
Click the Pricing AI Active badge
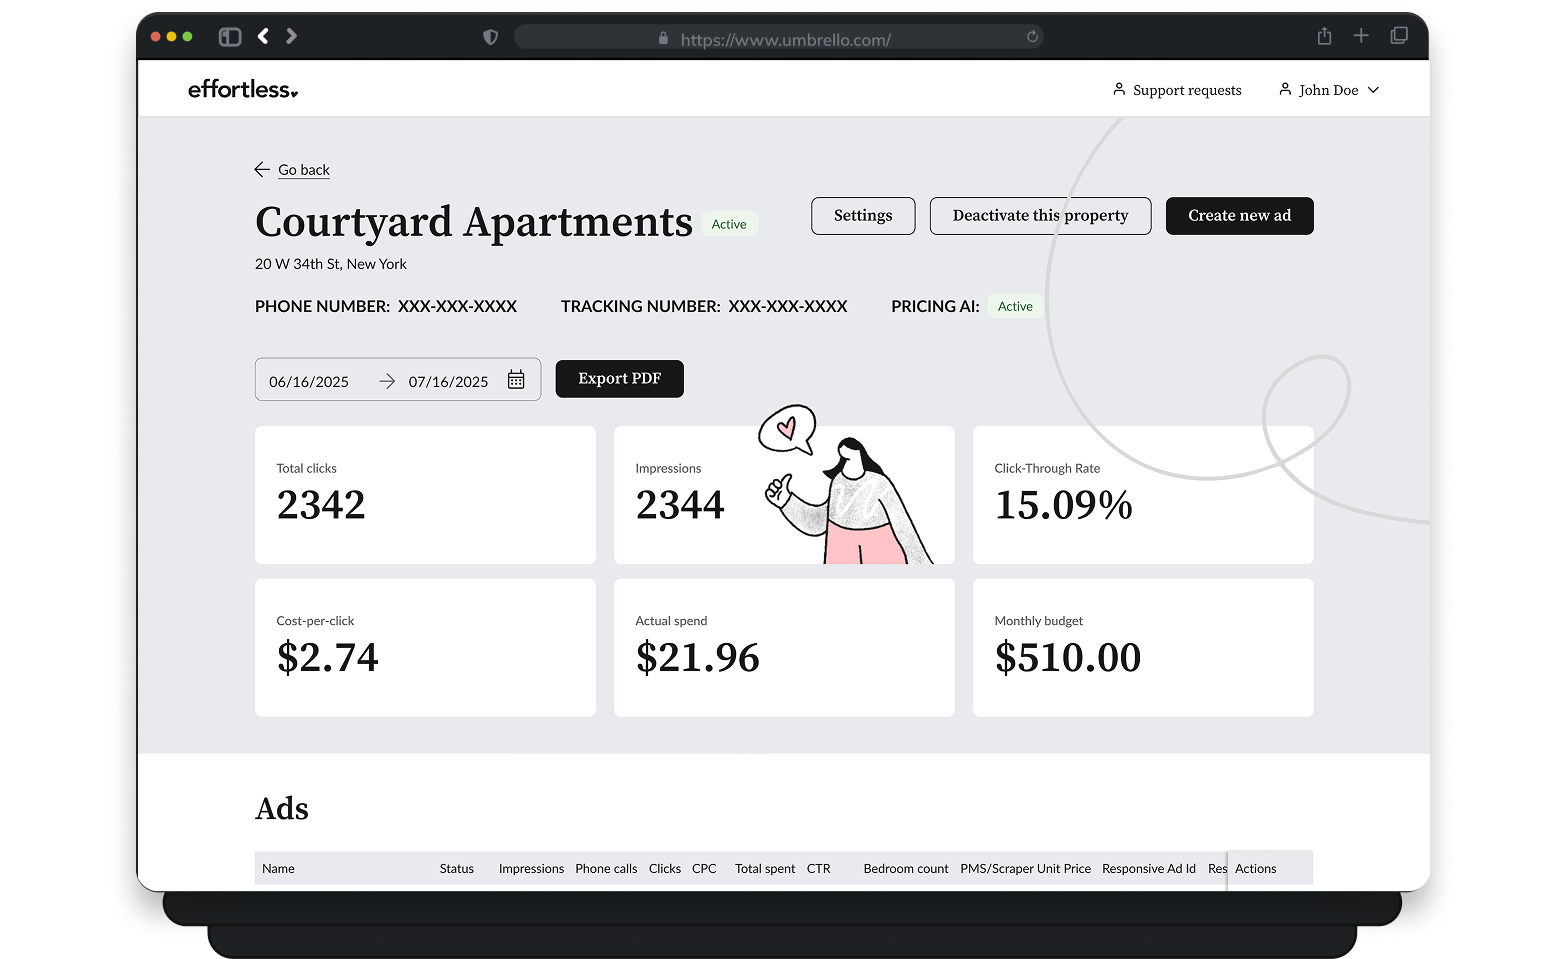click(1015, 307)
